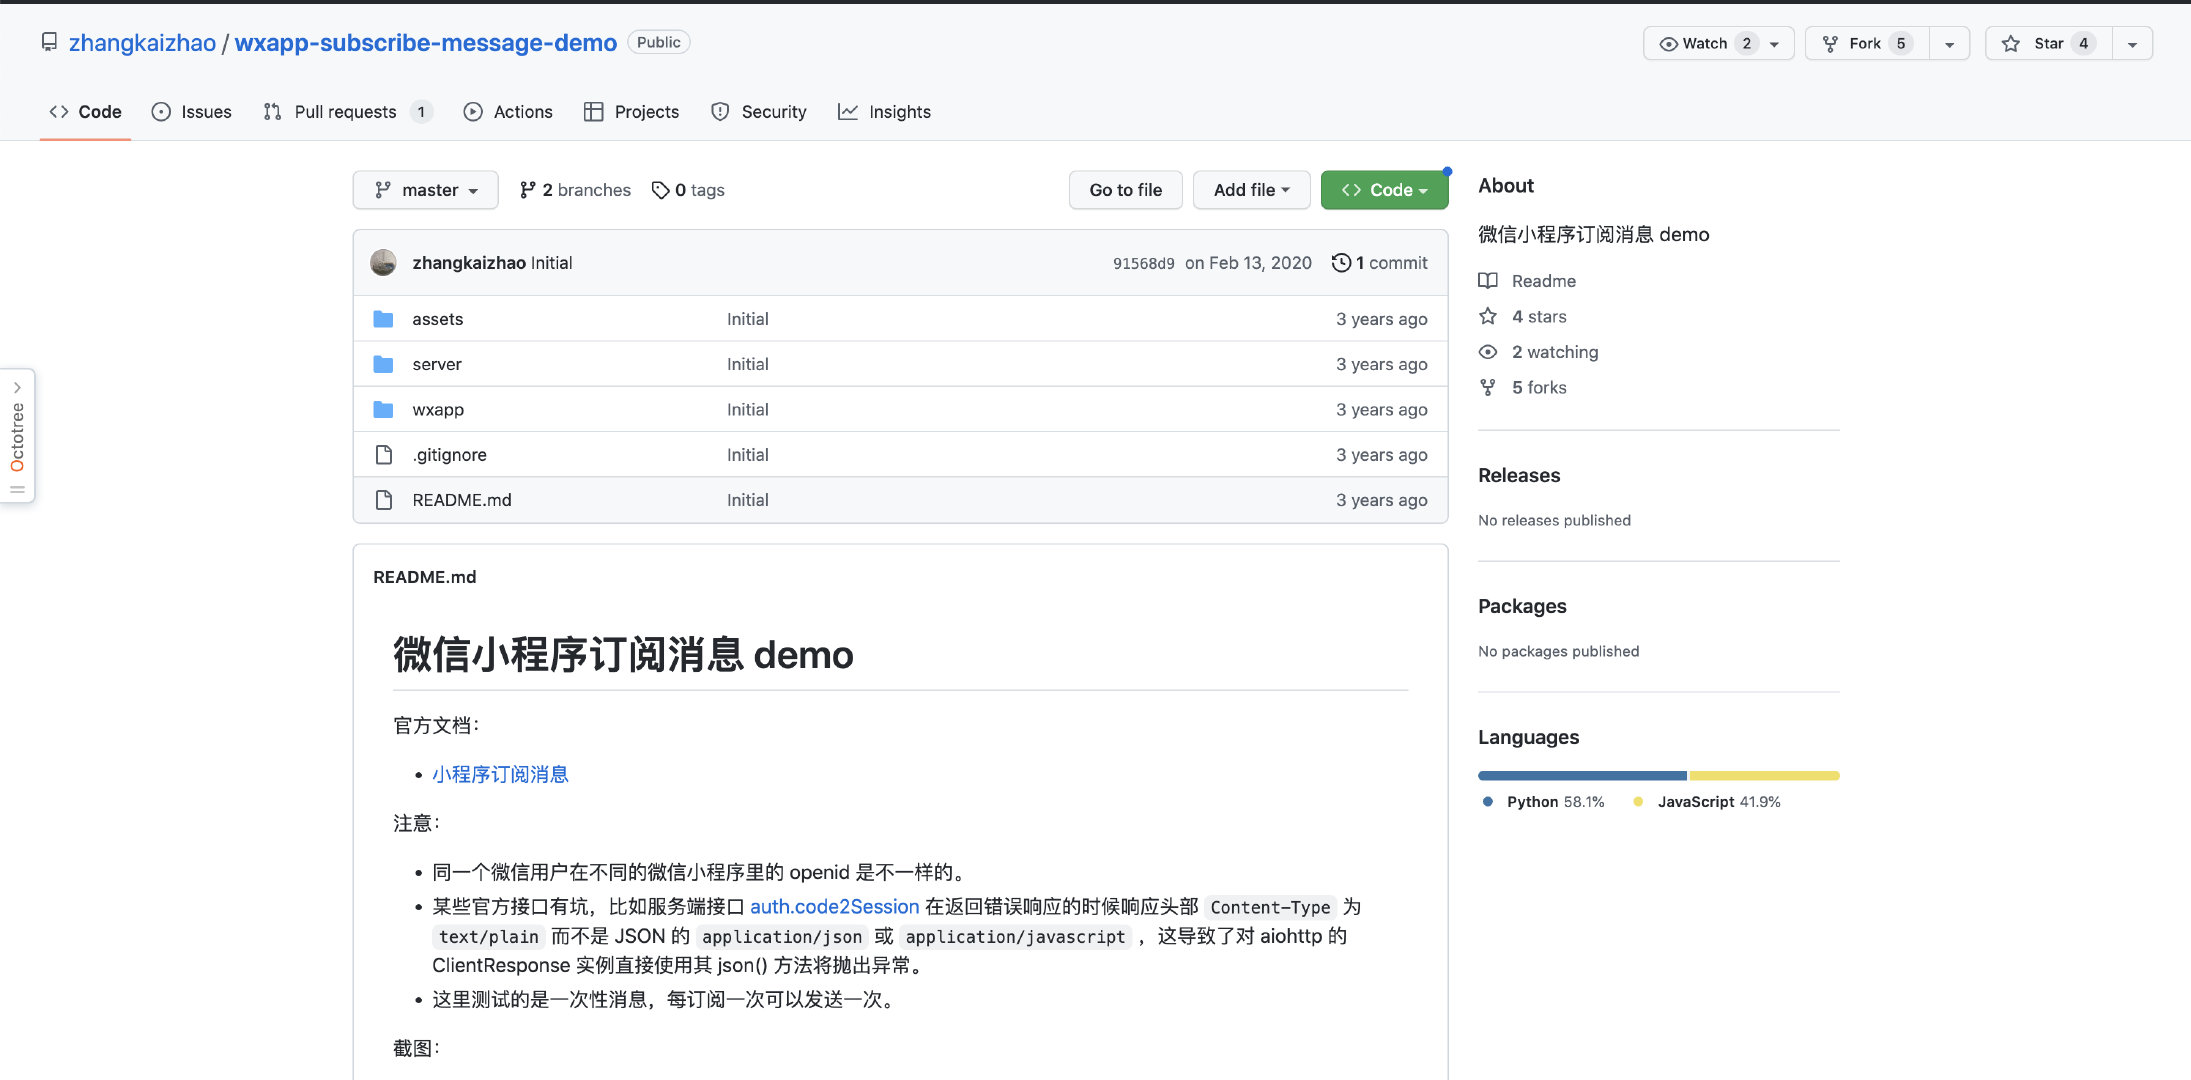The width and height of the screenshot is (2191, 1080).
Task: Click the Releases heading link
Action: 1519,476
